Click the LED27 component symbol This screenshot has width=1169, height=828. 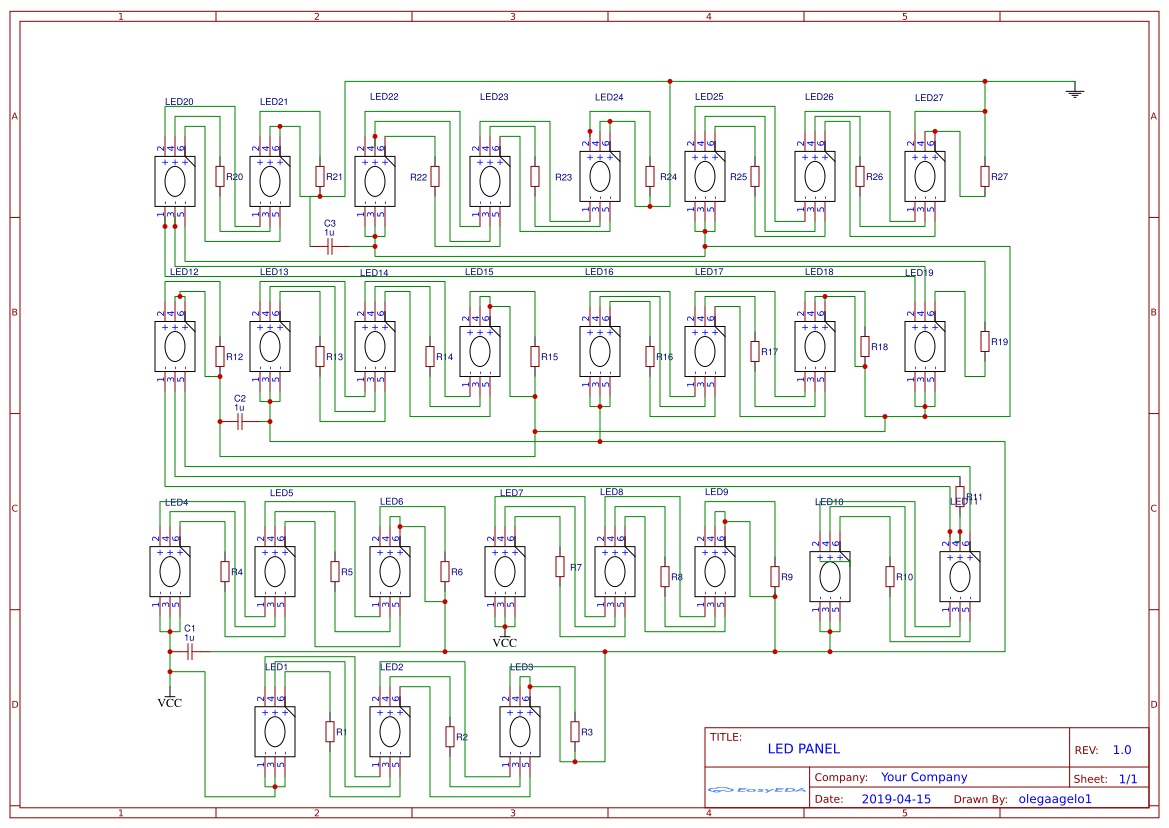pos(925,177)
